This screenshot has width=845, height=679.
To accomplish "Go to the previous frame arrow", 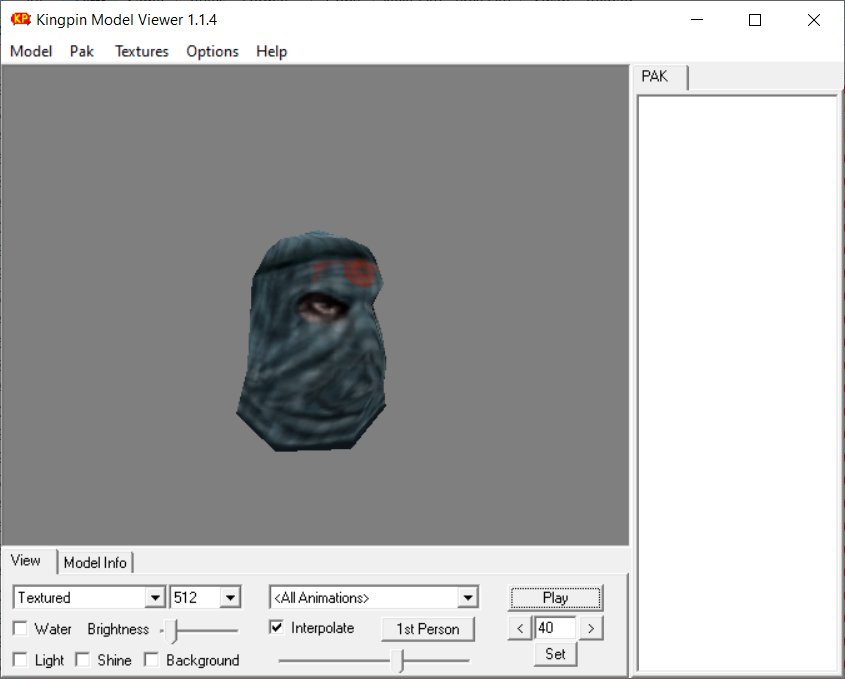I will [x=520, y=628].
